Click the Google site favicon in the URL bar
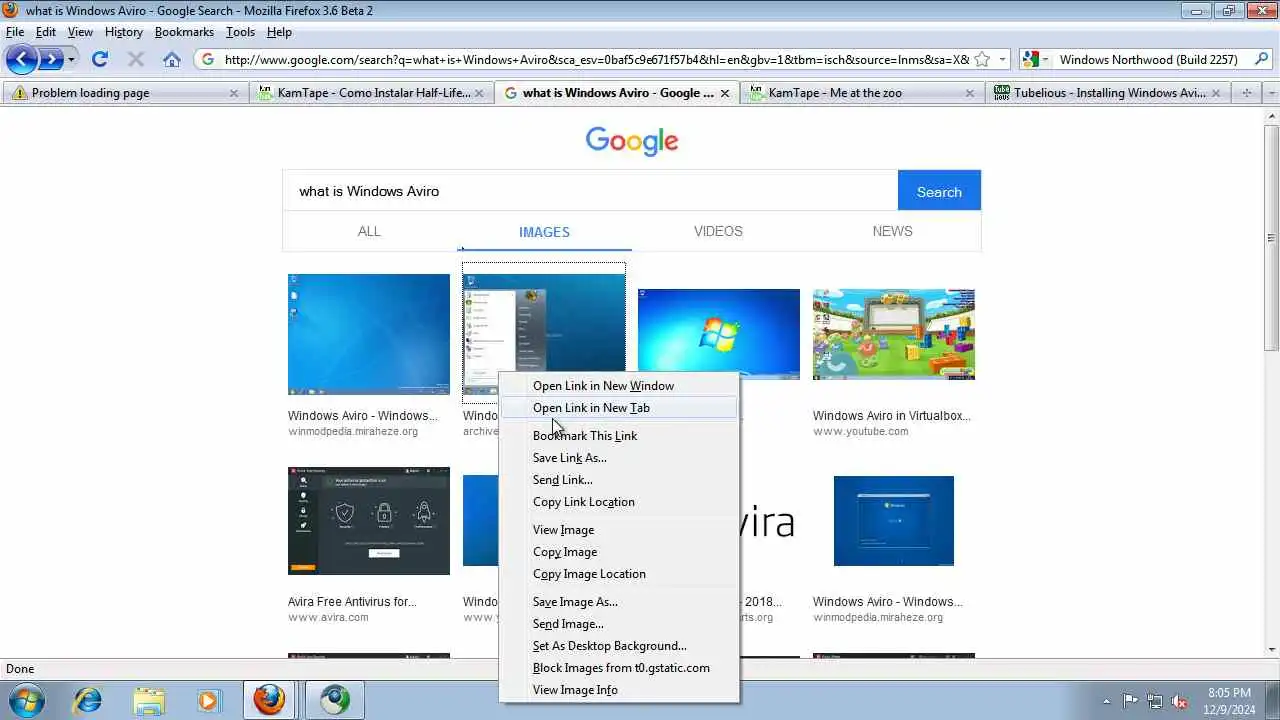The width and height of the screenshot is (1280, 720). point(208,59)
